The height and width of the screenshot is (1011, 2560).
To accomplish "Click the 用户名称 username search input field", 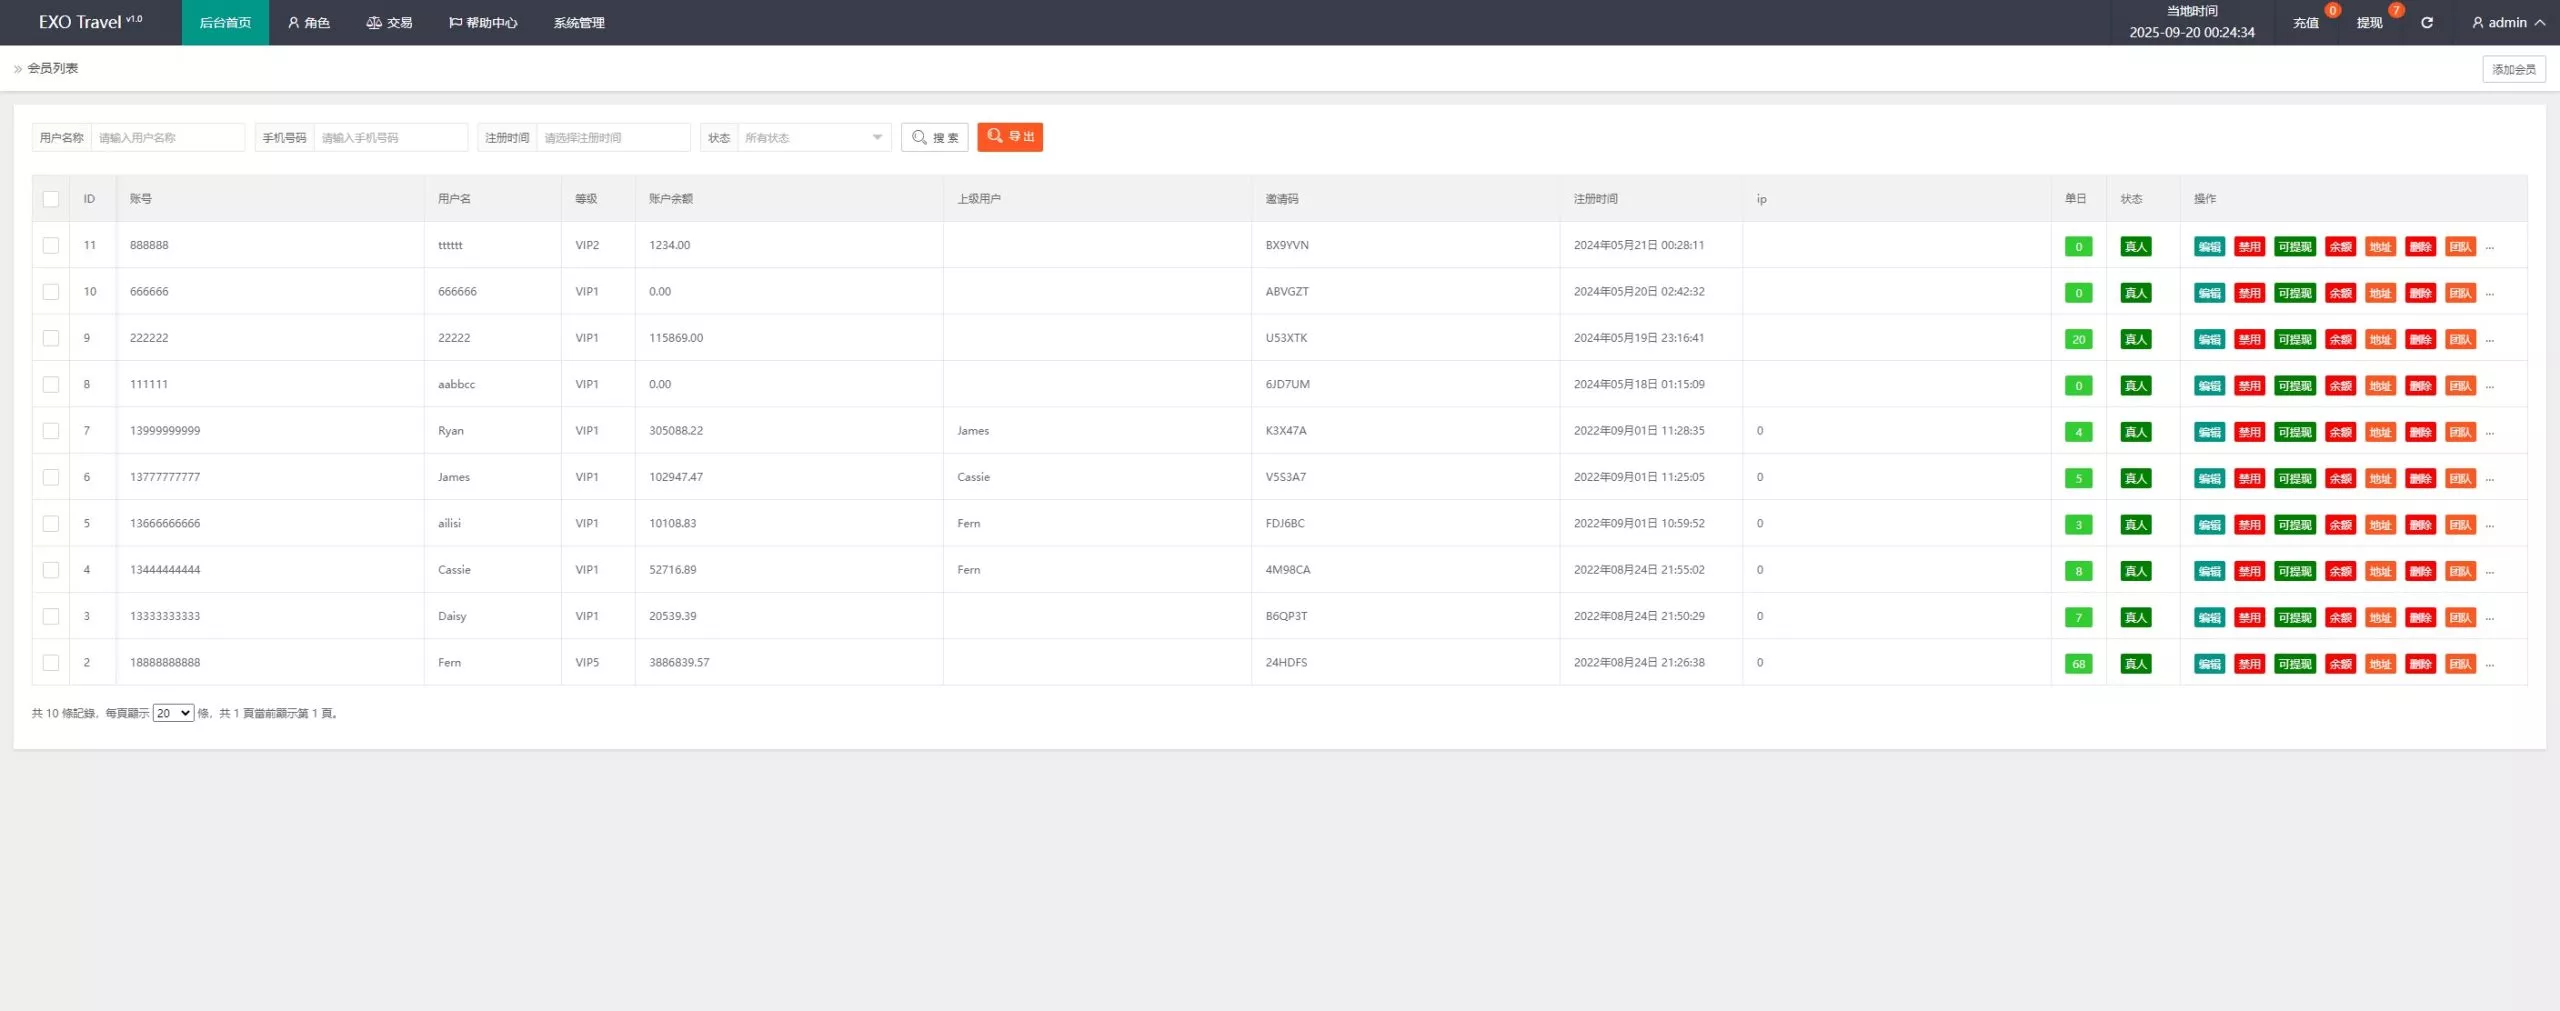I will tap(167, 138).
